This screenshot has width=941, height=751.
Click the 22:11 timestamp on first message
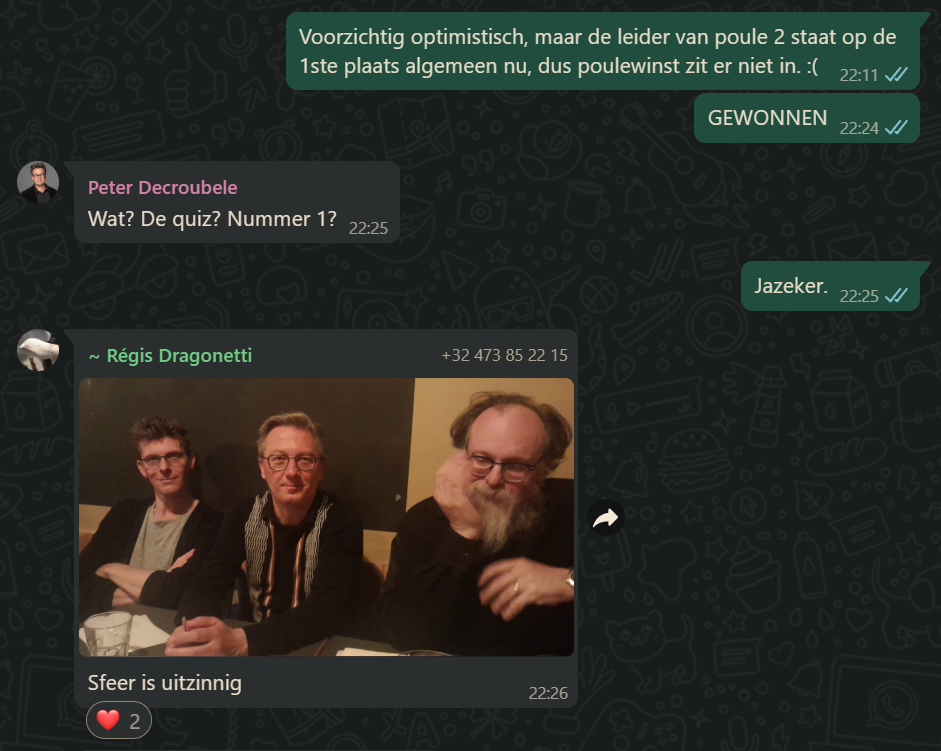(x=859, y=75)
